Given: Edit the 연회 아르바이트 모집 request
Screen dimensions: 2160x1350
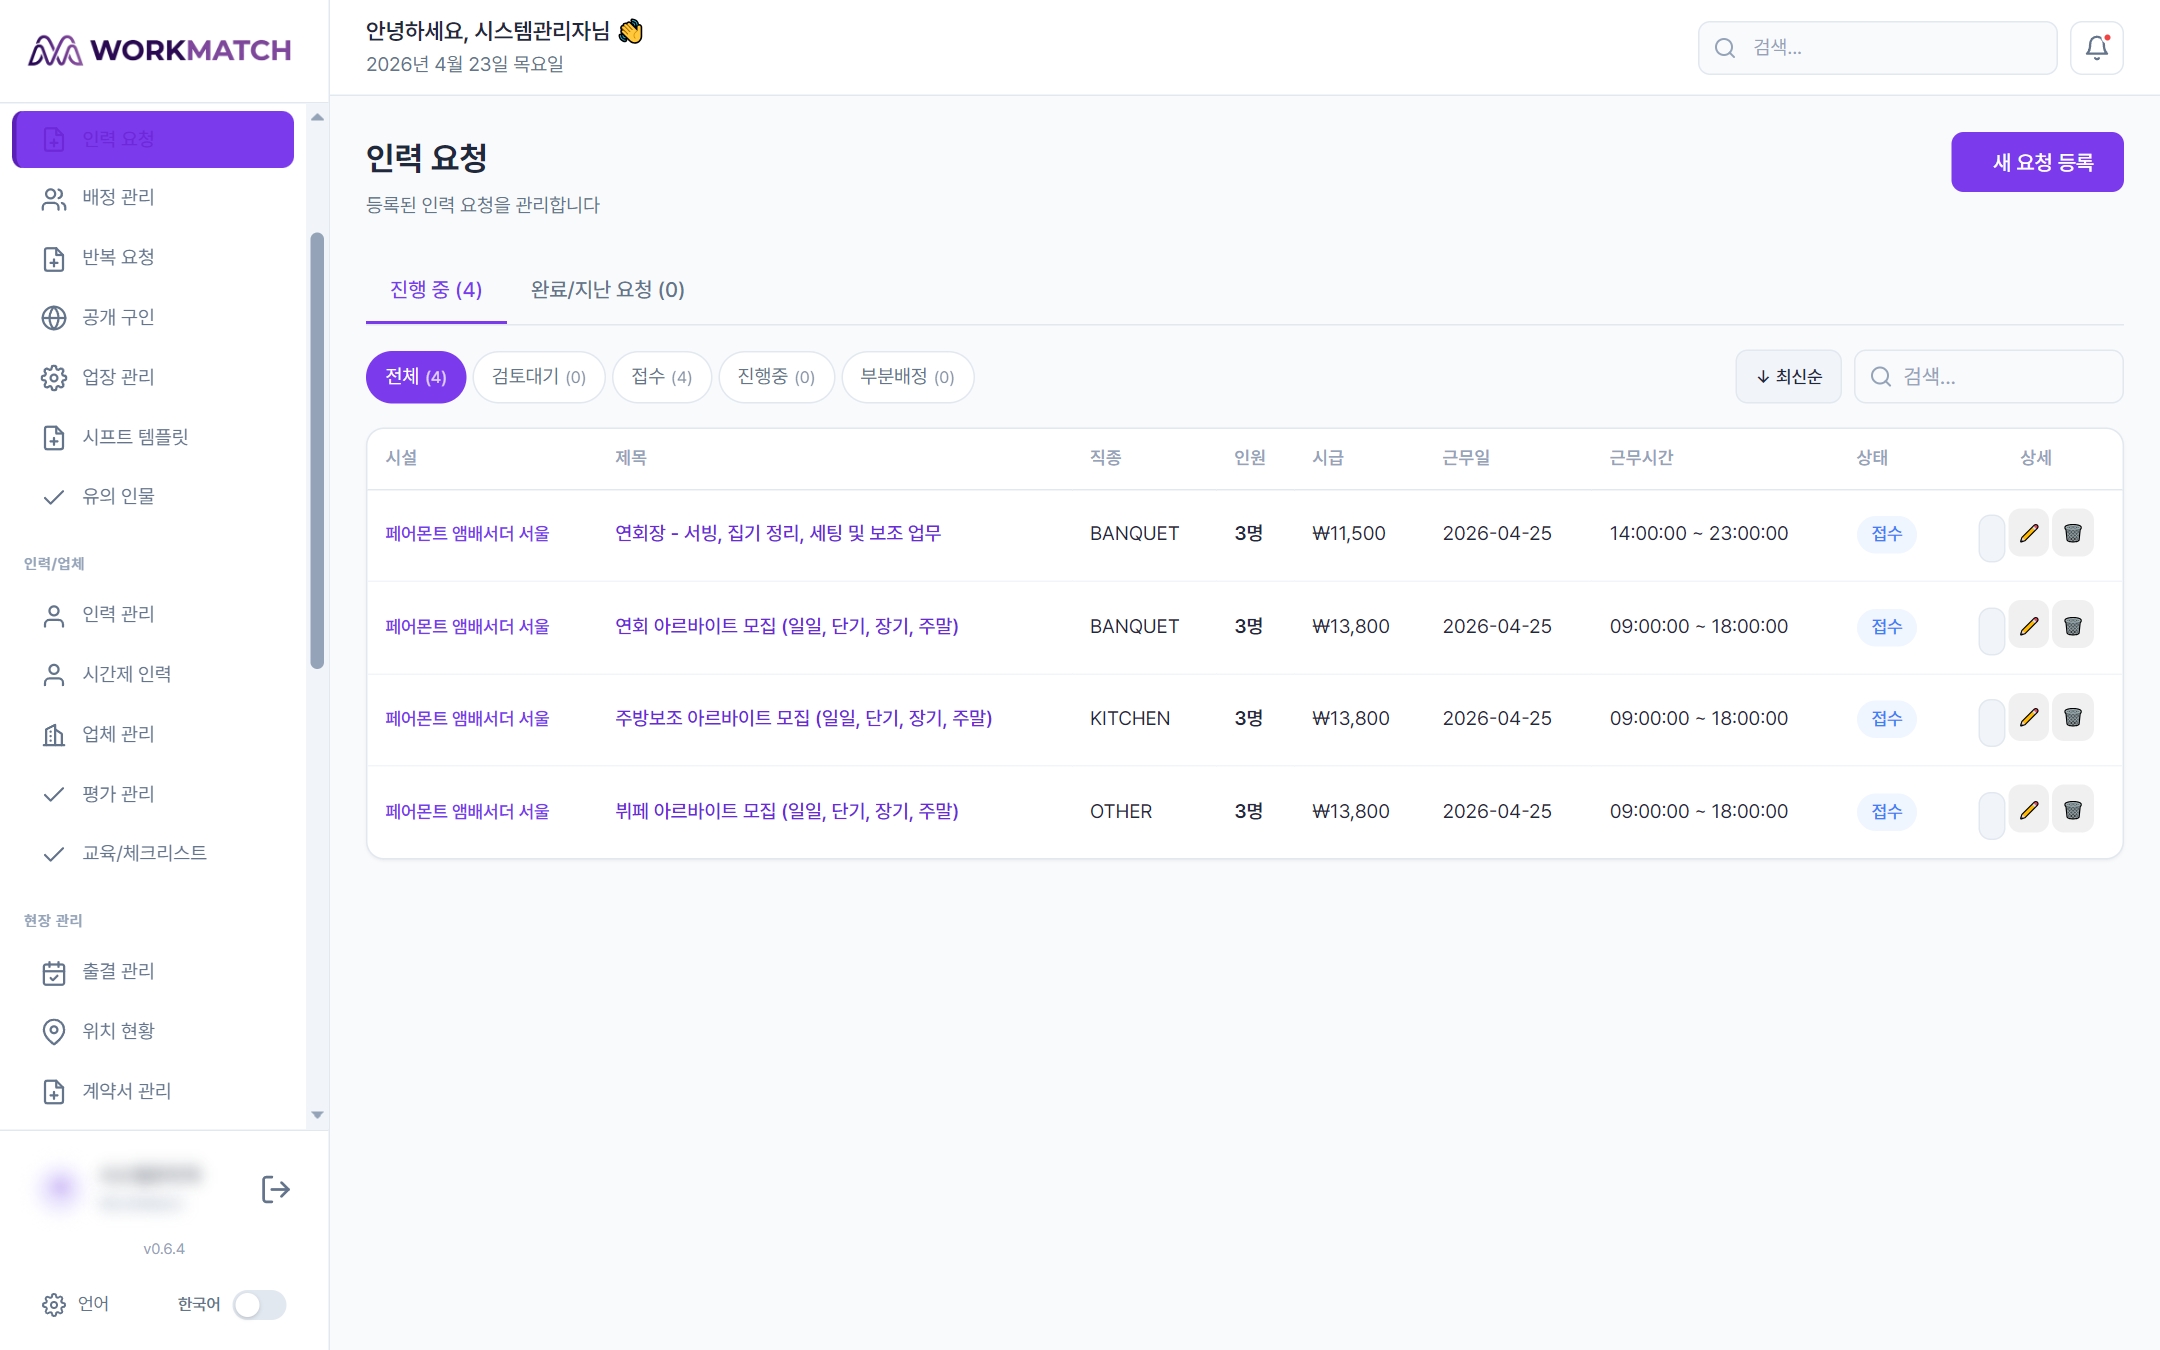Looking at the screenshot, I should tap(2028, 626).
